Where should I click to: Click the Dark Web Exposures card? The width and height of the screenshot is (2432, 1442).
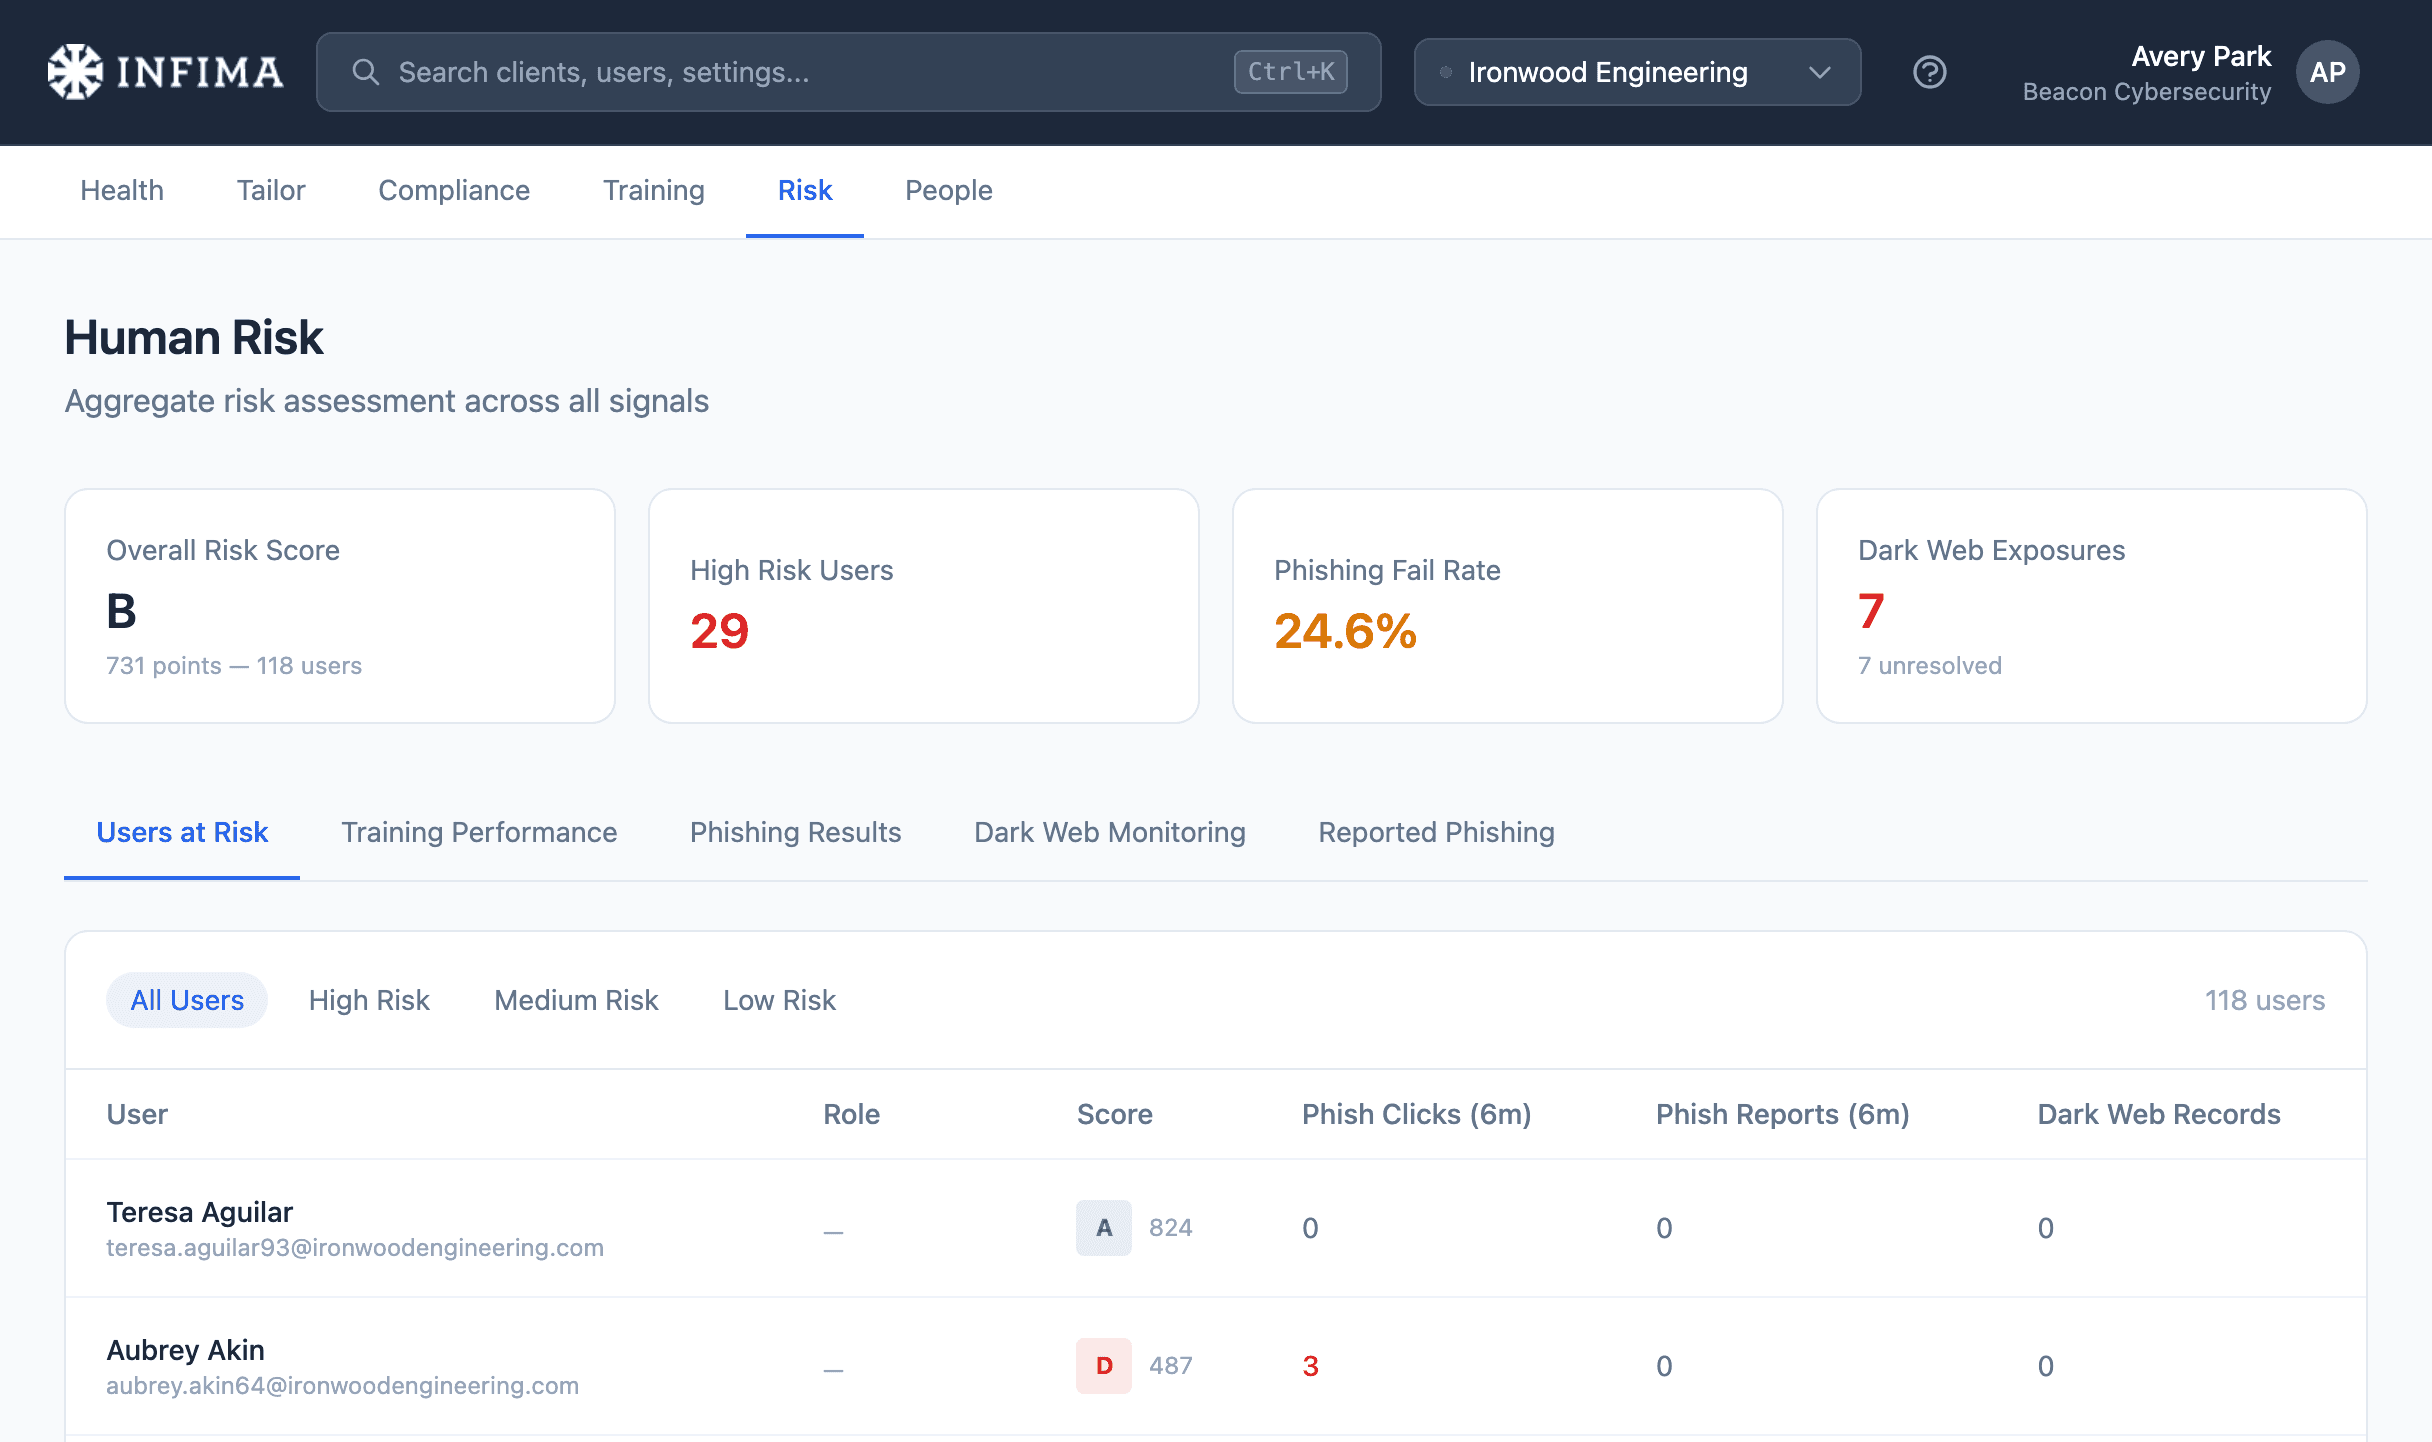[x=2092, y=606]
